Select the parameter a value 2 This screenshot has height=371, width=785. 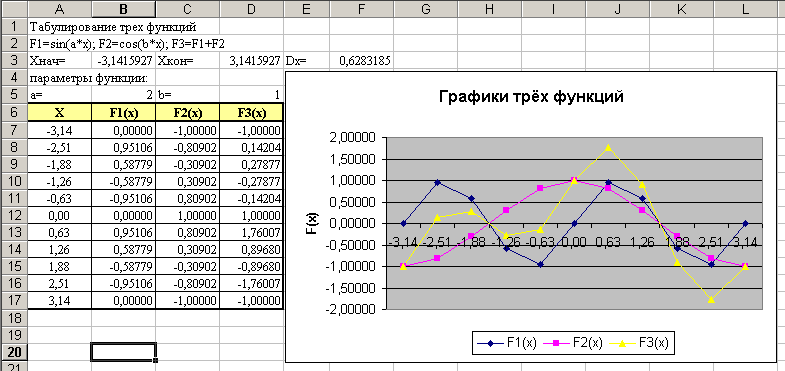(124, 95)
